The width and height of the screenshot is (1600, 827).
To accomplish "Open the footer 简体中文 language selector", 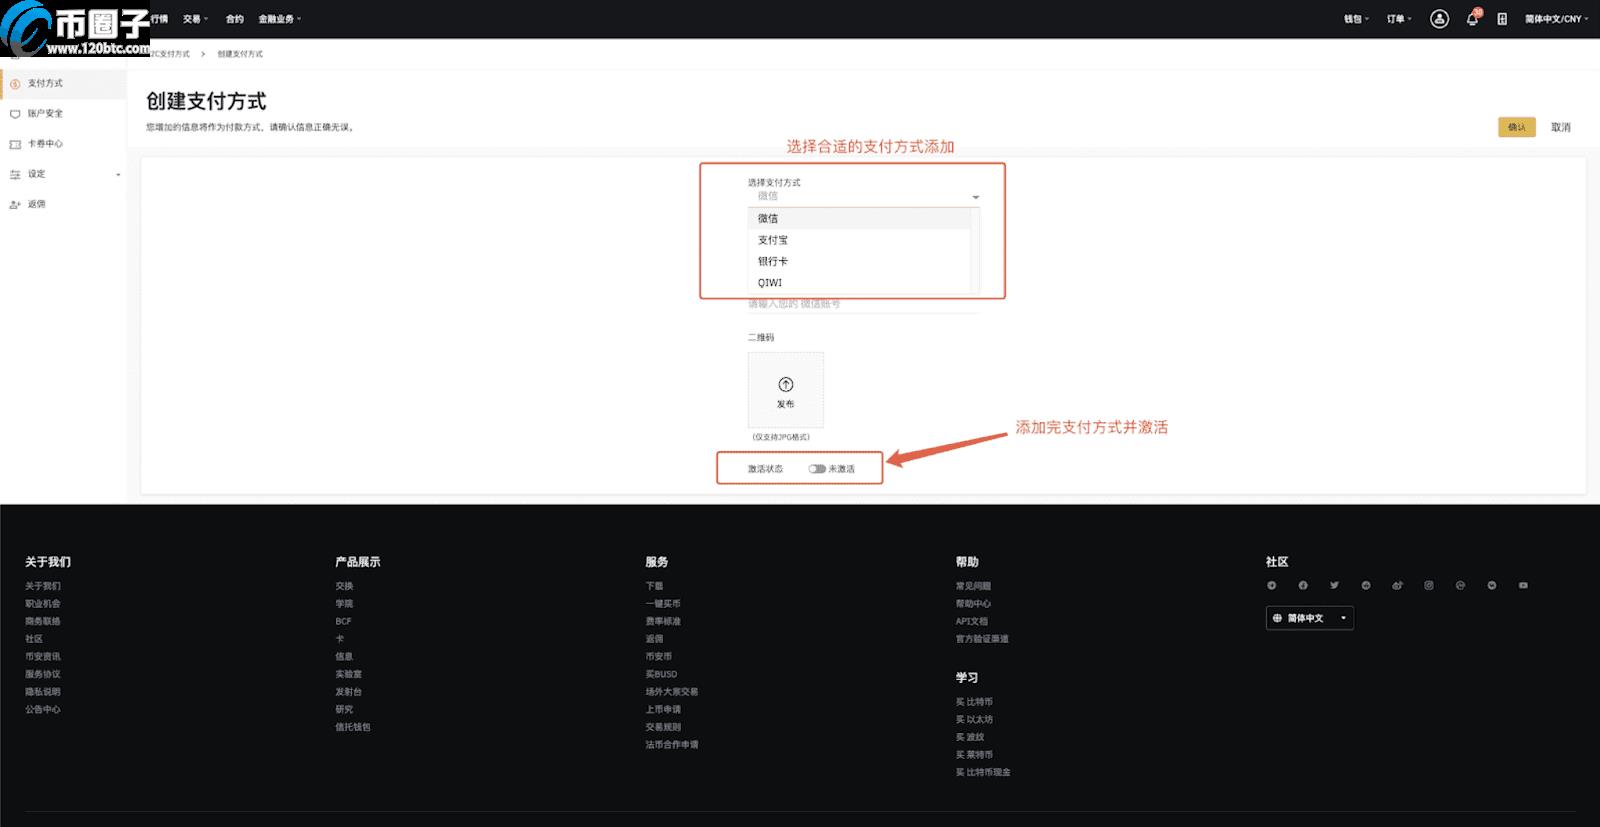I will click(x=1310, y=618).
